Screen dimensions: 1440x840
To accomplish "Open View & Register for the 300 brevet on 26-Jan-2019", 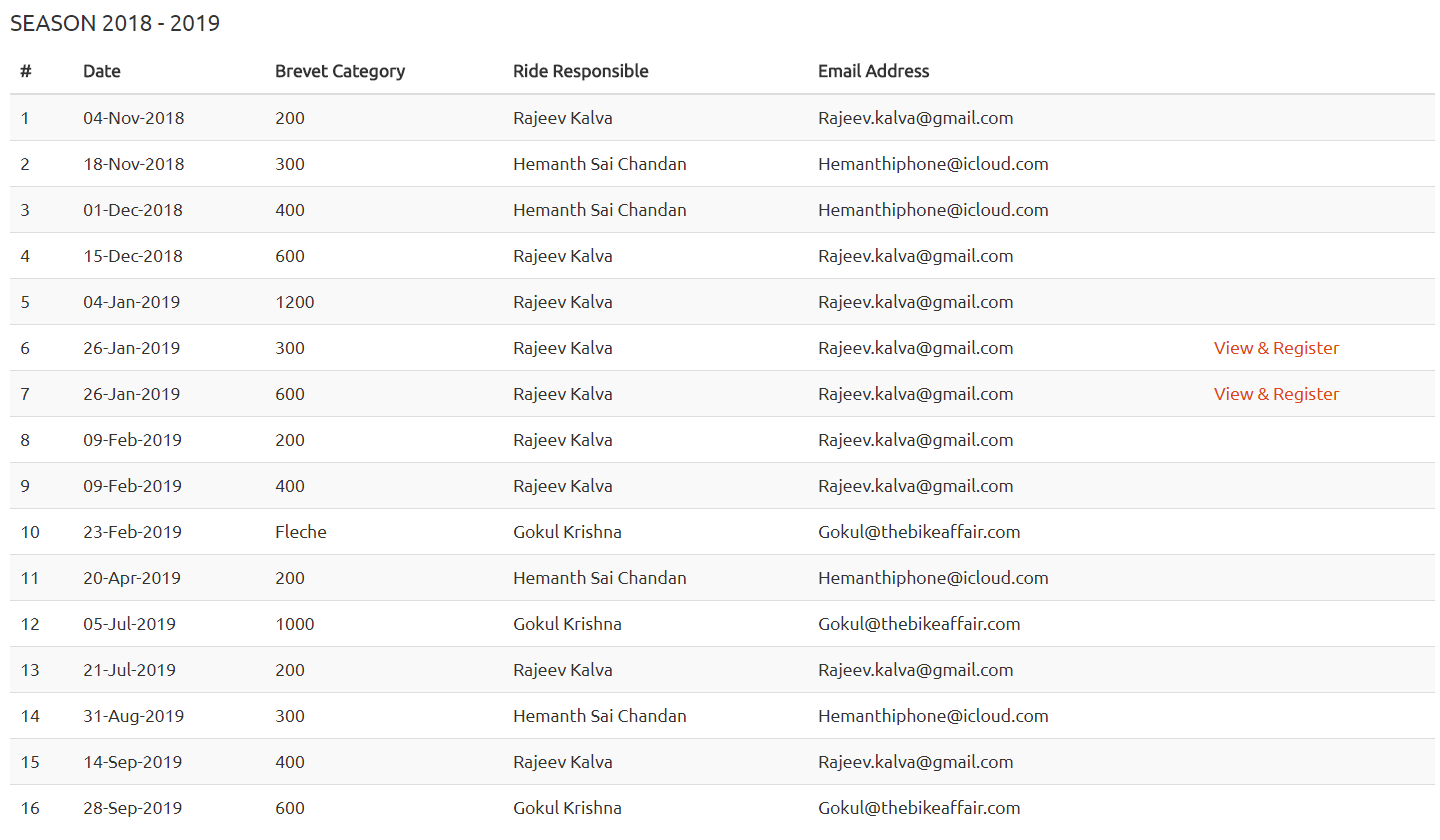I will click(x=1276, y=348).
